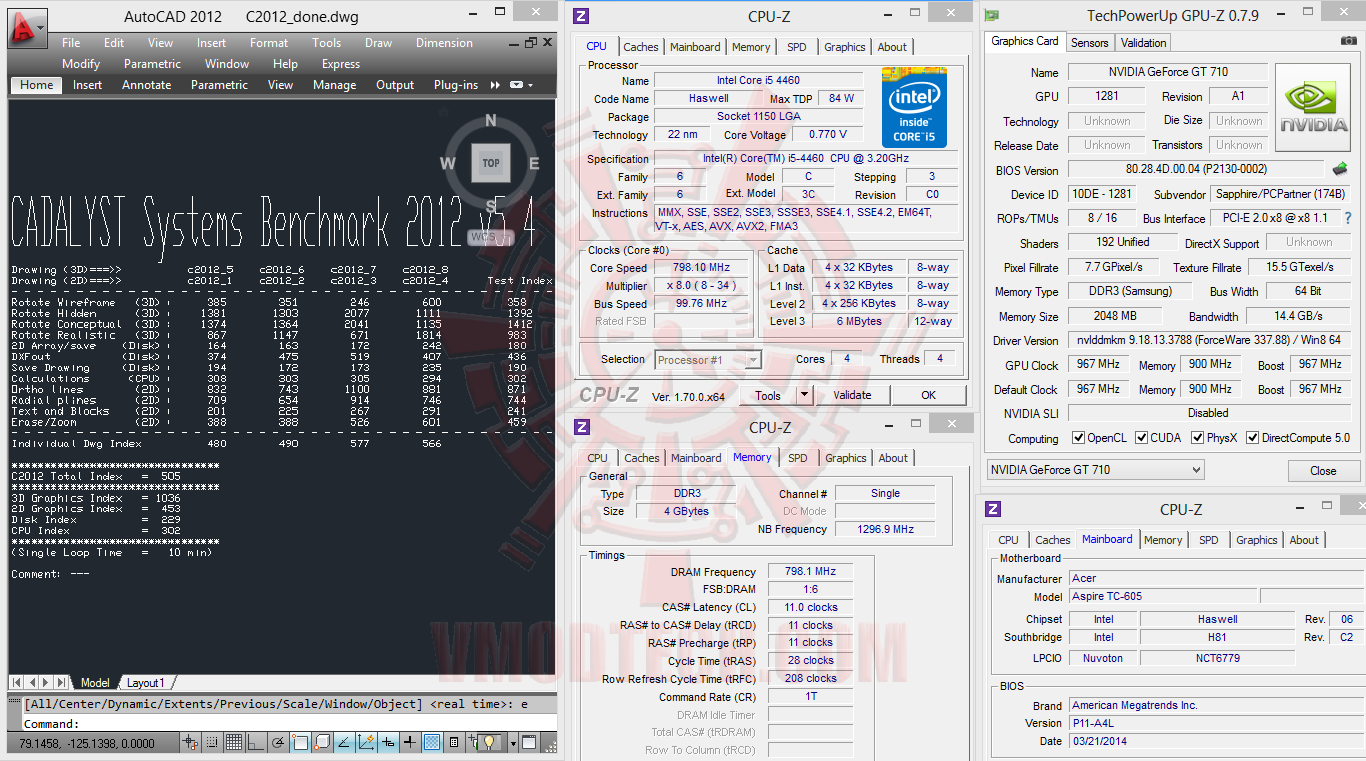Click the 'Aspire TC-605' model field
The height and width of the screenshot is (761, 1366).
(x=1164, y=597)
